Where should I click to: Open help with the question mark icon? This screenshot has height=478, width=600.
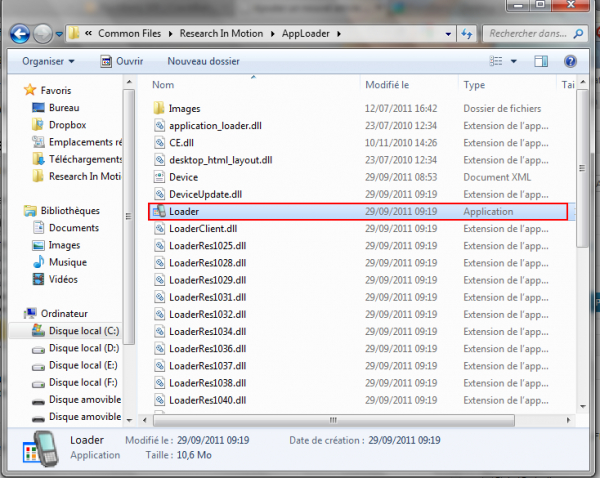coord(570,61)
